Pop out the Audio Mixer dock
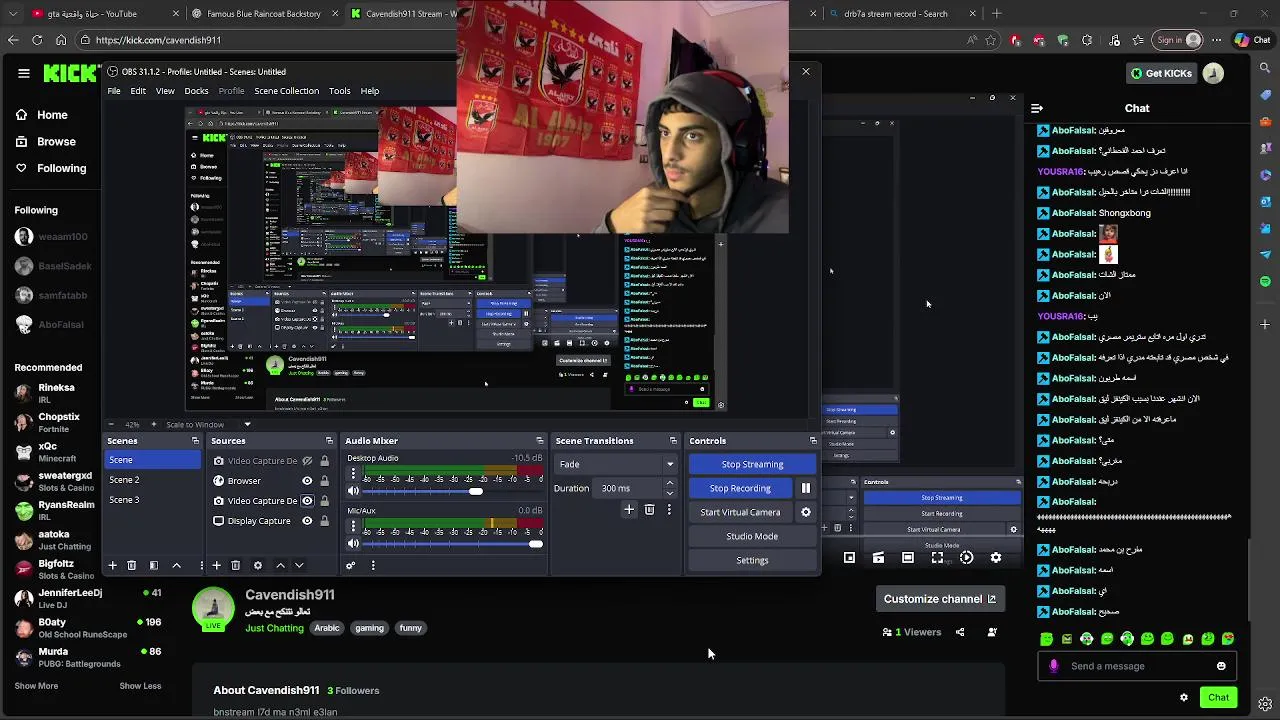1280x720 pixels. pos(540,441)
